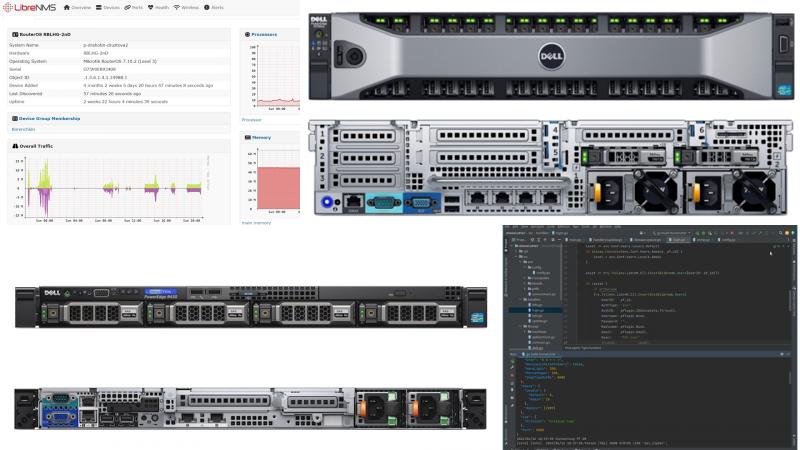
Task: Open the Device Group Membership link
Action: tap(49, 118)
